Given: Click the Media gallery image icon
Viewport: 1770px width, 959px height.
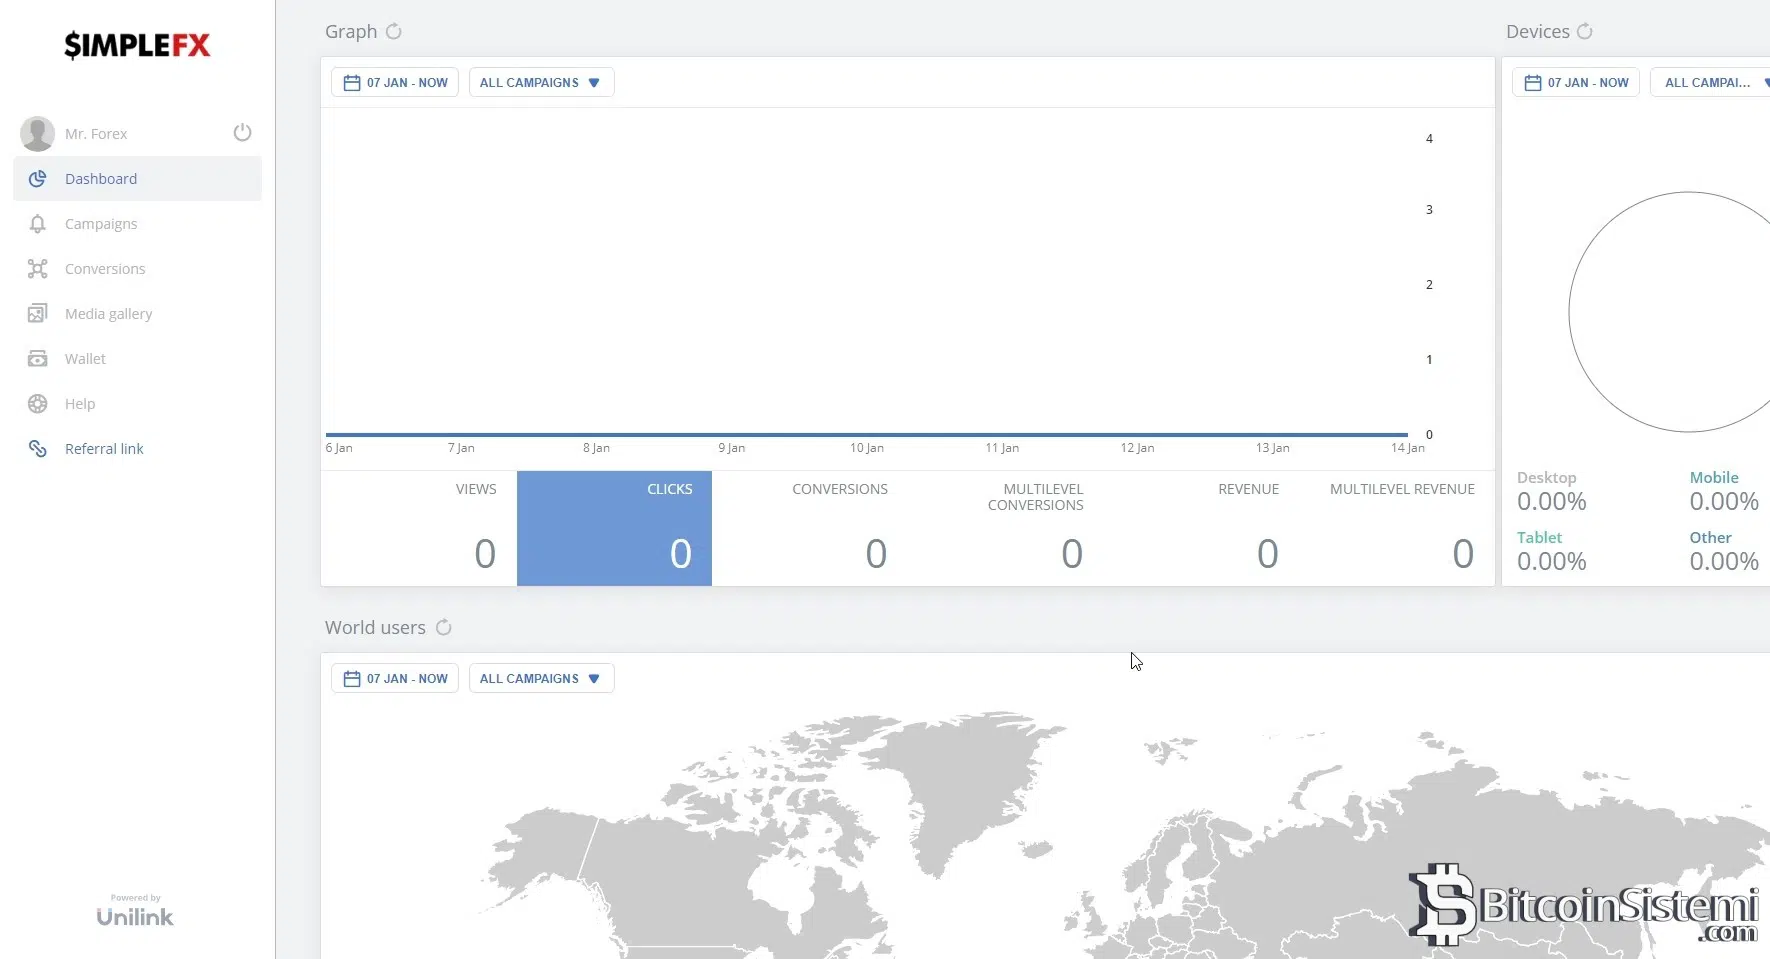Looking at the screenshot, I should pyautogui.click(x=38, y=314).
